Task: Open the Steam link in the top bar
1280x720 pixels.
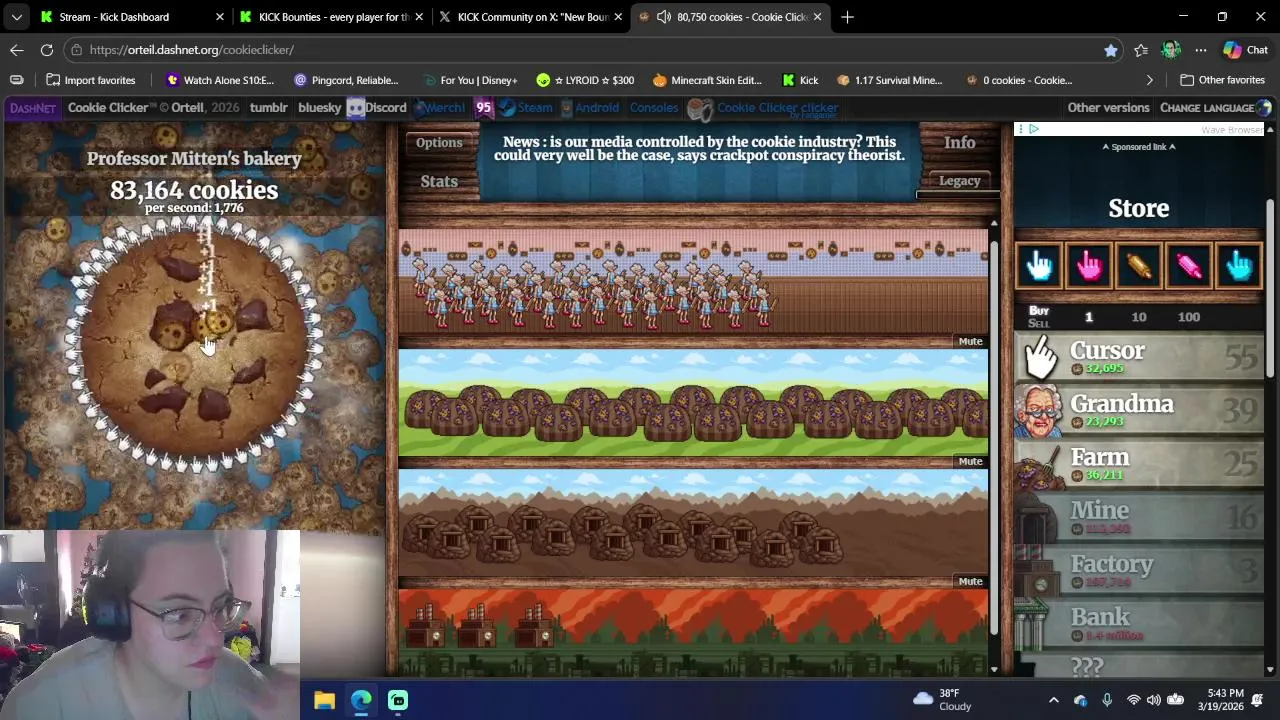Action: tap(526, 108)
